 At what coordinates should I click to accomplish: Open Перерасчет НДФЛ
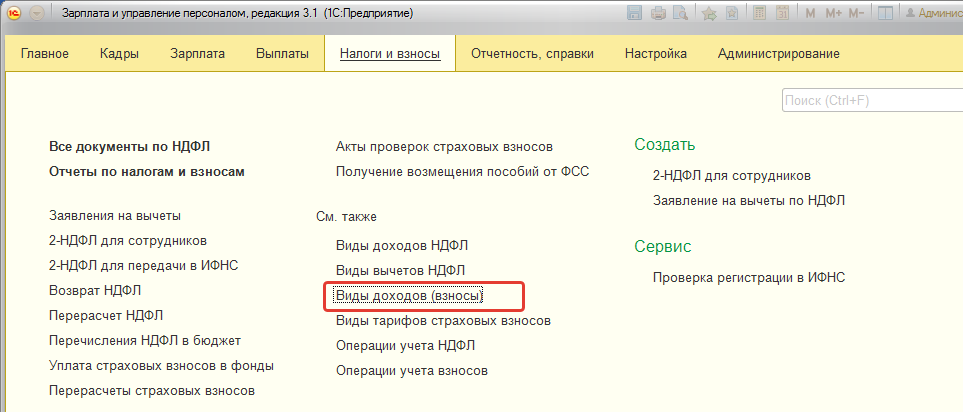click(106, 316)
